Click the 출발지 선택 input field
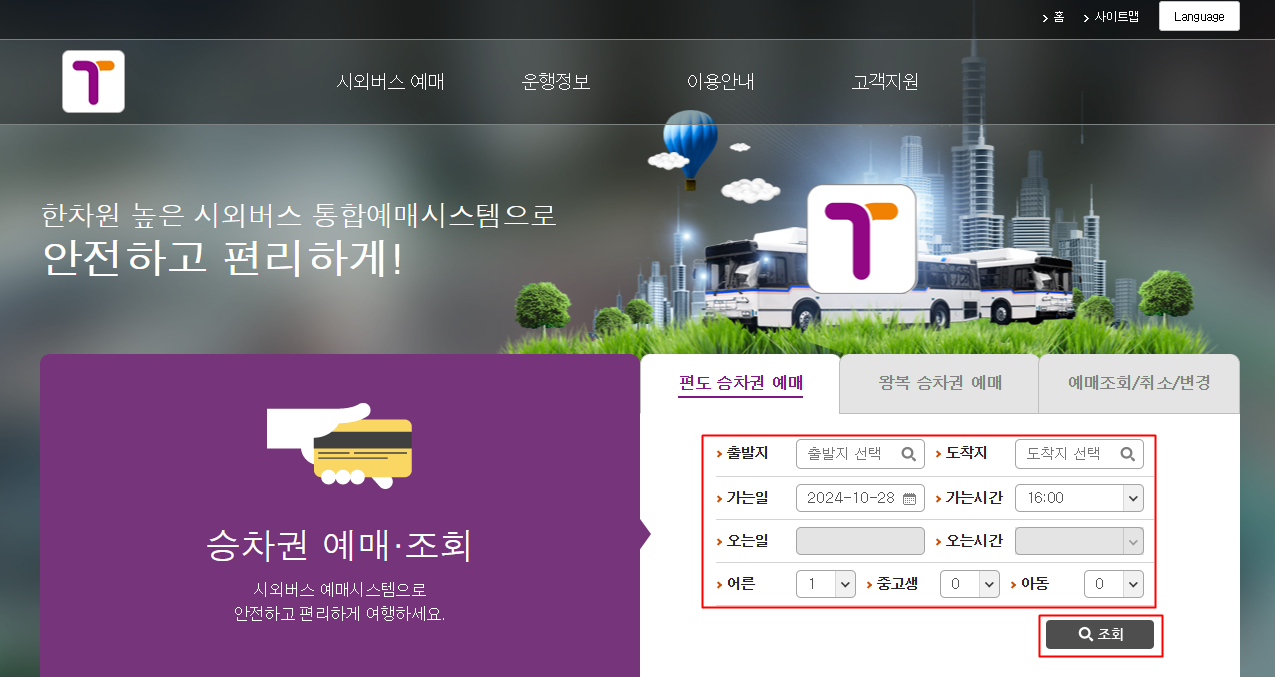The width and height of the screenshot is (1275, 677). pyautogui.click(x=860, y=454)
